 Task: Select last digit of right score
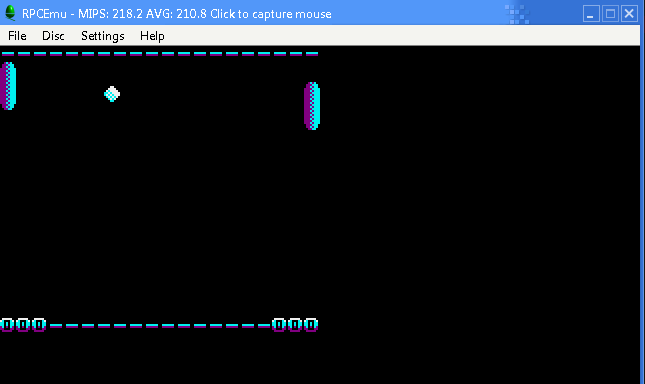tap(311, 325)
